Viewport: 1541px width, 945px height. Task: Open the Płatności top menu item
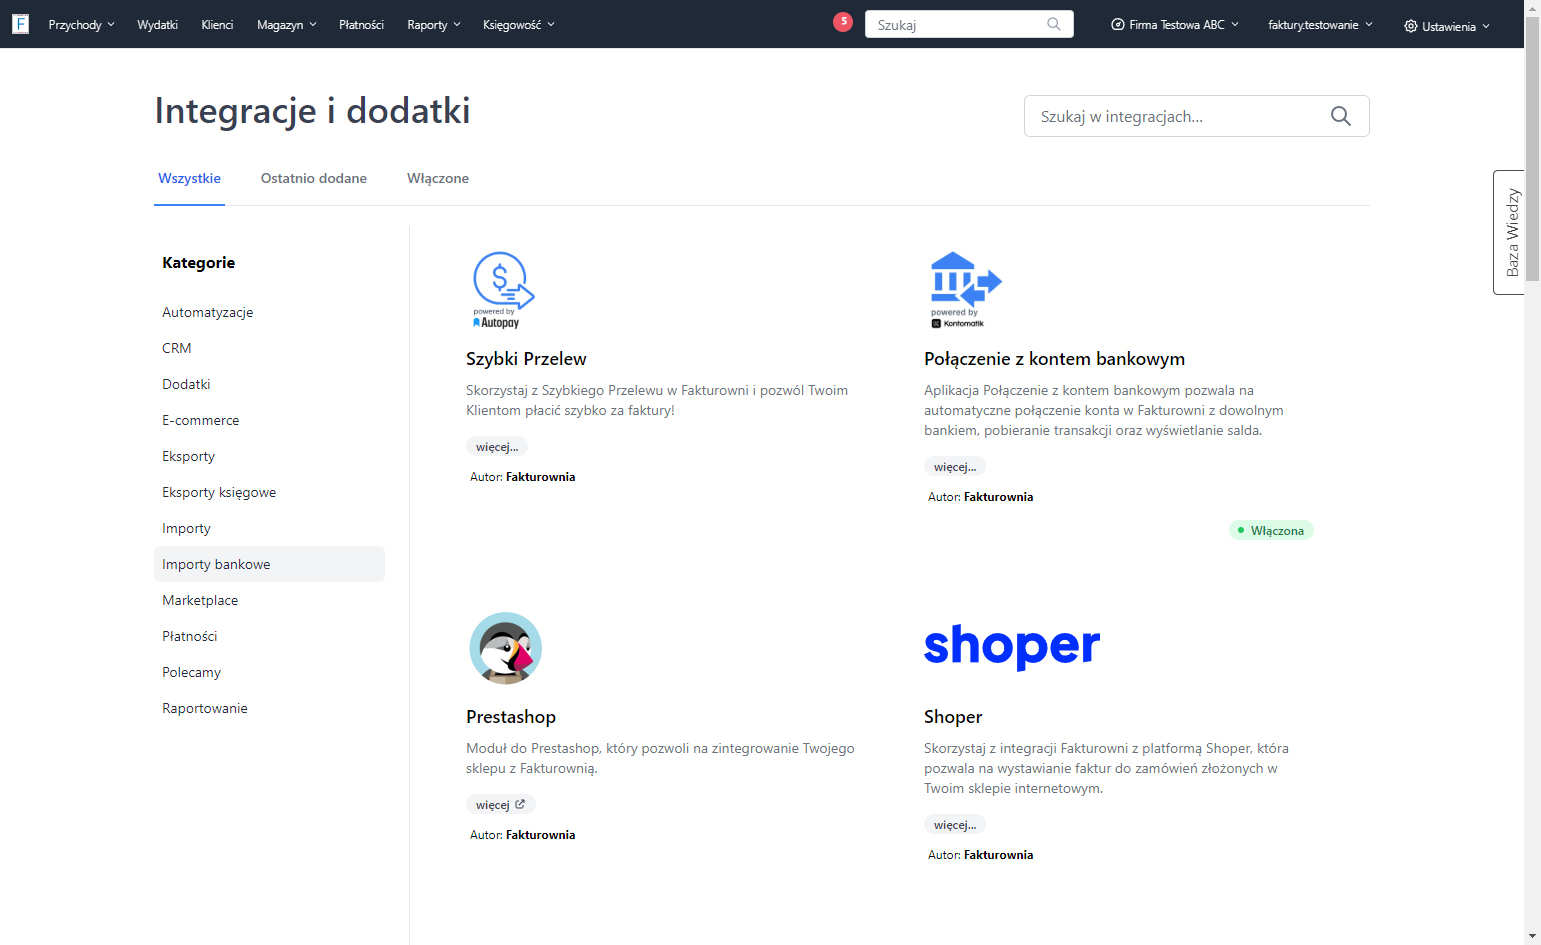361,25
